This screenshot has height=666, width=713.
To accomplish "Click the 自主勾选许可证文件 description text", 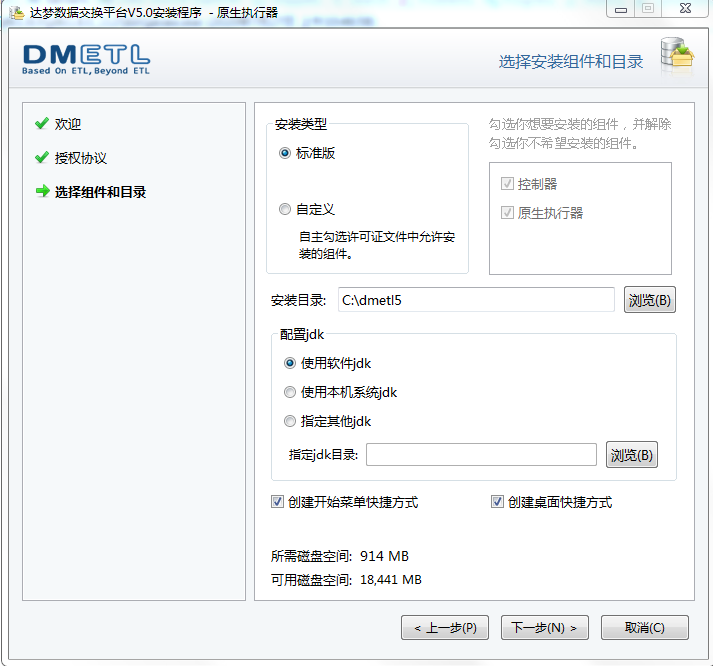I will click(x=377, y=245).
